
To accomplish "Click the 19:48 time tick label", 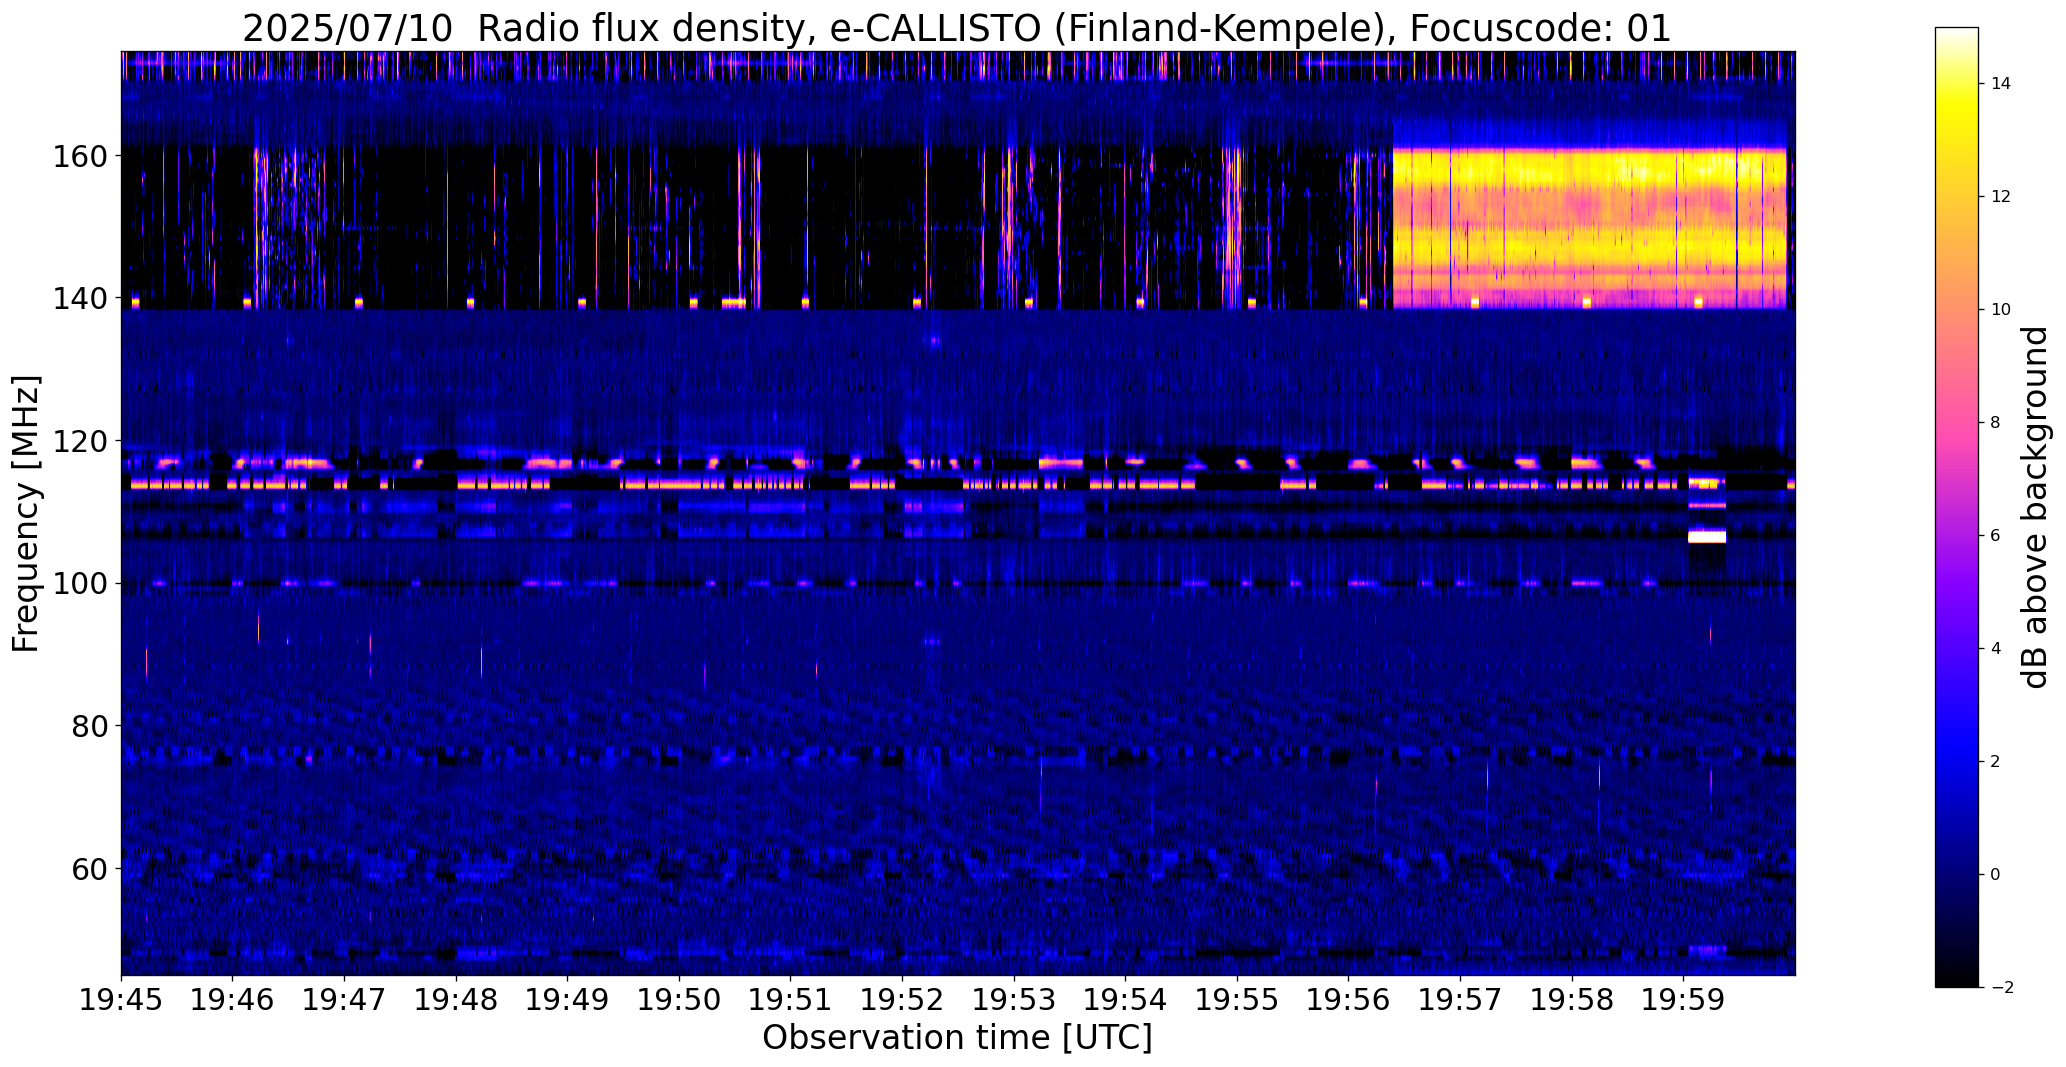I will [456, 1001].
